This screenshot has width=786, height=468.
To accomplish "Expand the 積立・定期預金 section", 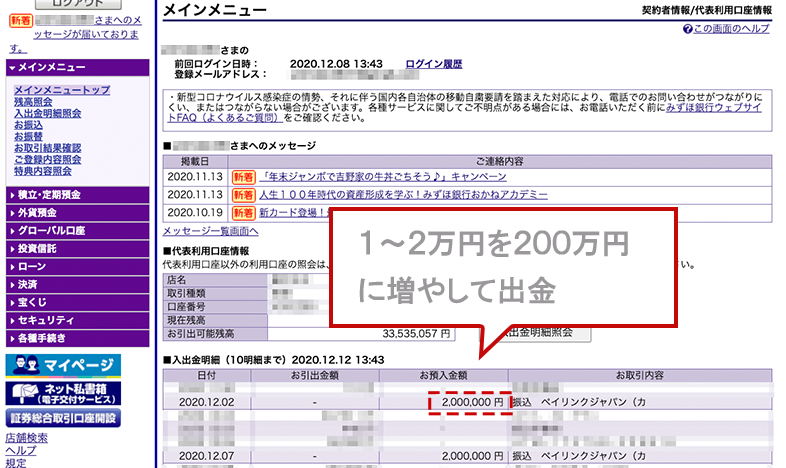I will [78, 195].
